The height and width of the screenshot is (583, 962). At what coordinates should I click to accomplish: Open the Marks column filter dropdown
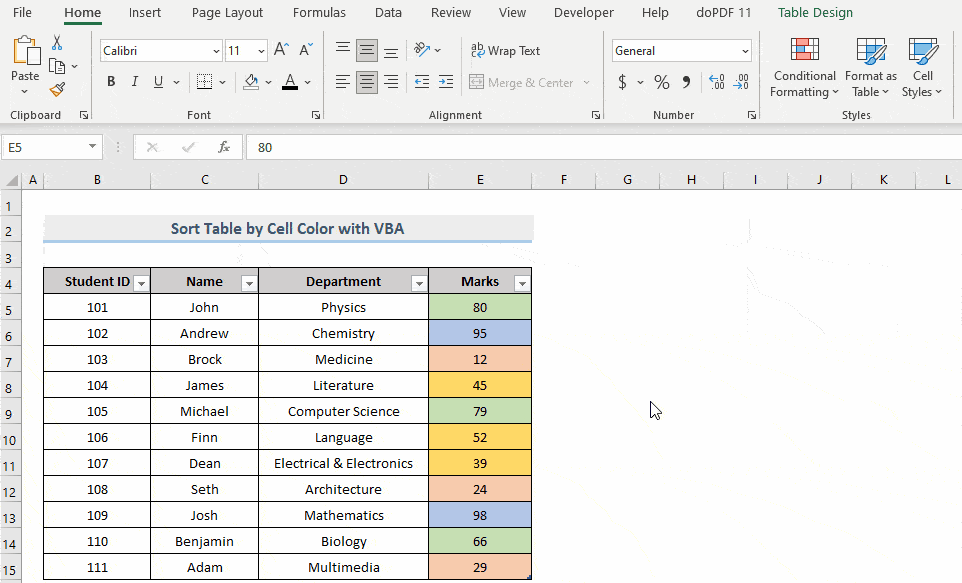(x=522, y=283)
